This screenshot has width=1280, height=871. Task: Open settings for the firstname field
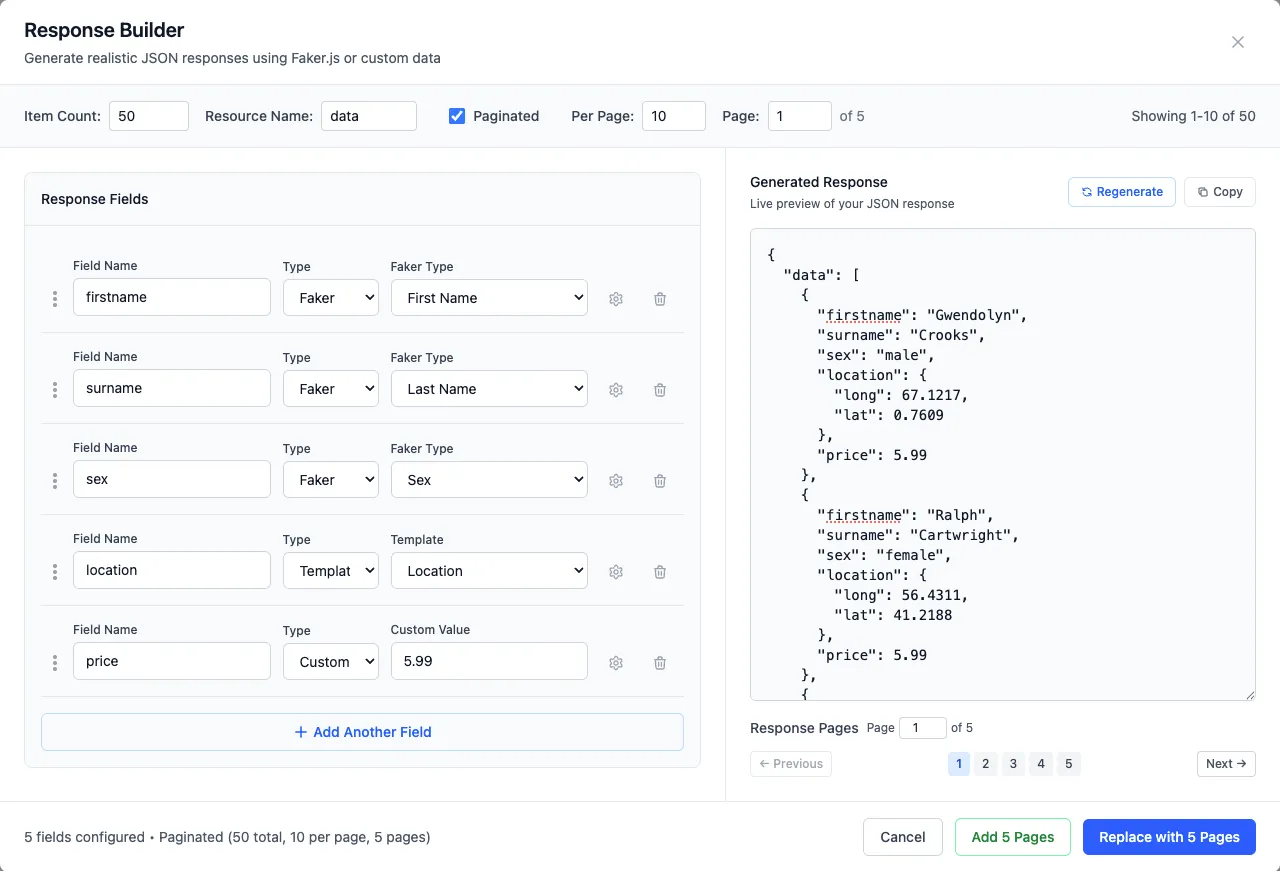[x=616, y=298]
